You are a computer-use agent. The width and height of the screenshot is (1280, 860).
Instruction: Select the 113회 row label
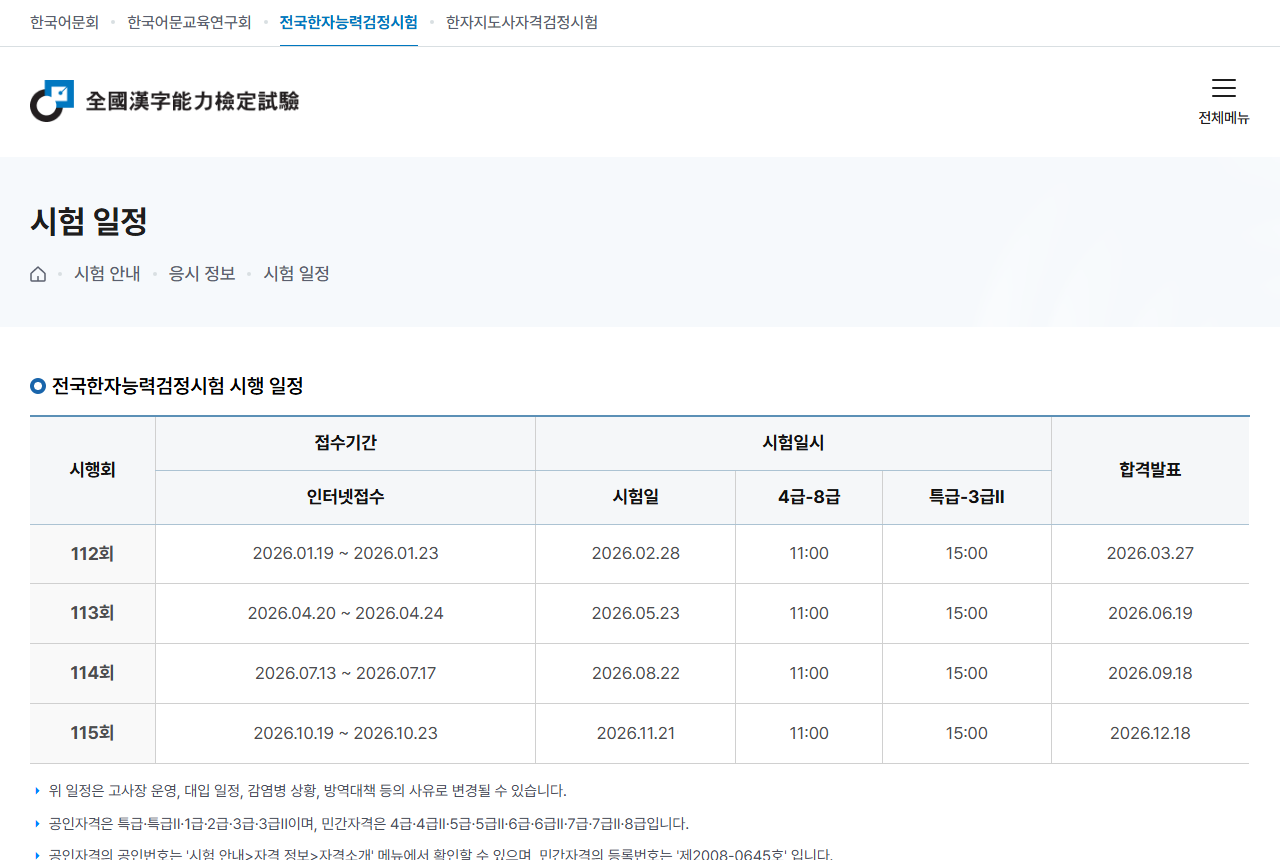(x=92, y=614)
